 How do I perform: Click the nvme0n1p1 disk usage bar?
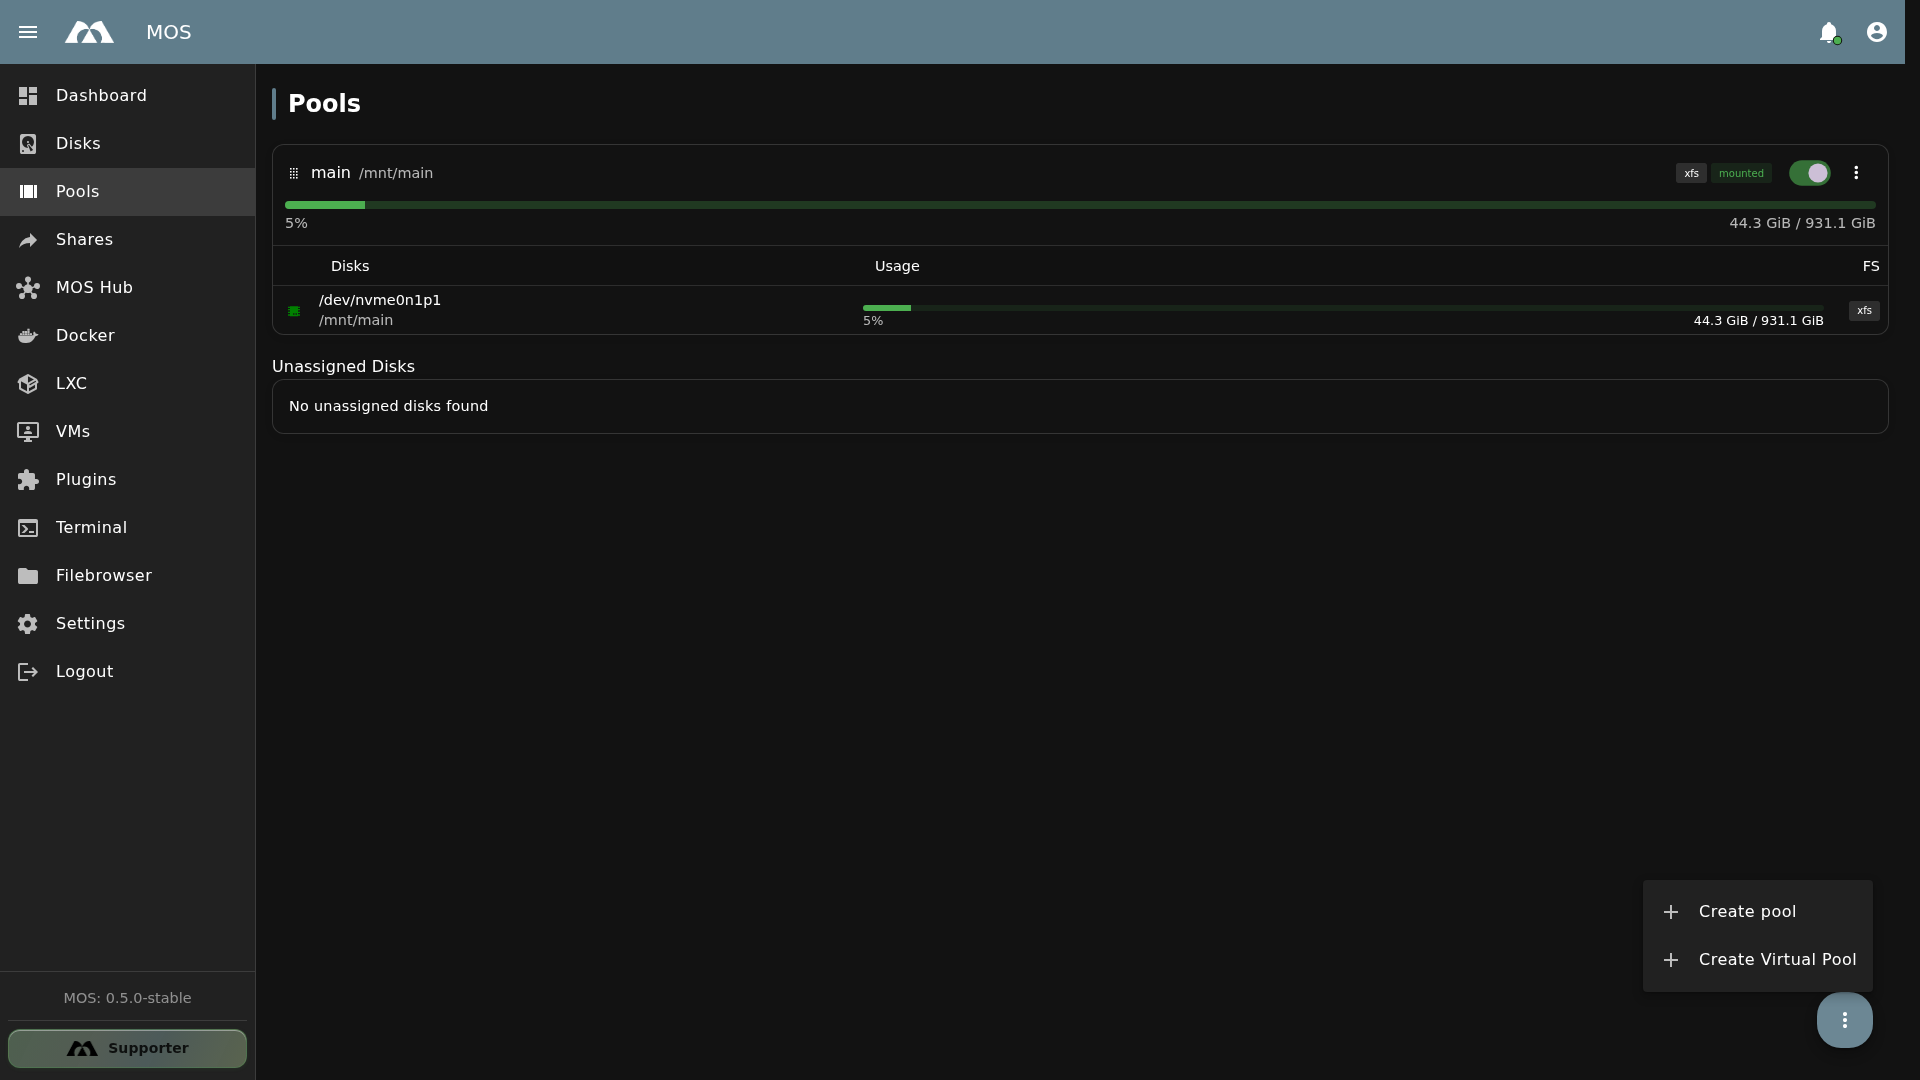1343,308
